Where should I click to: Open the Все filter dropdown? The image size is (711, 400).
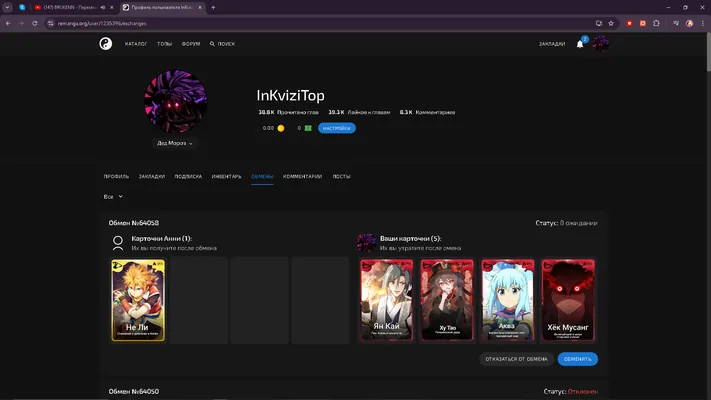[x=113, y=197]
